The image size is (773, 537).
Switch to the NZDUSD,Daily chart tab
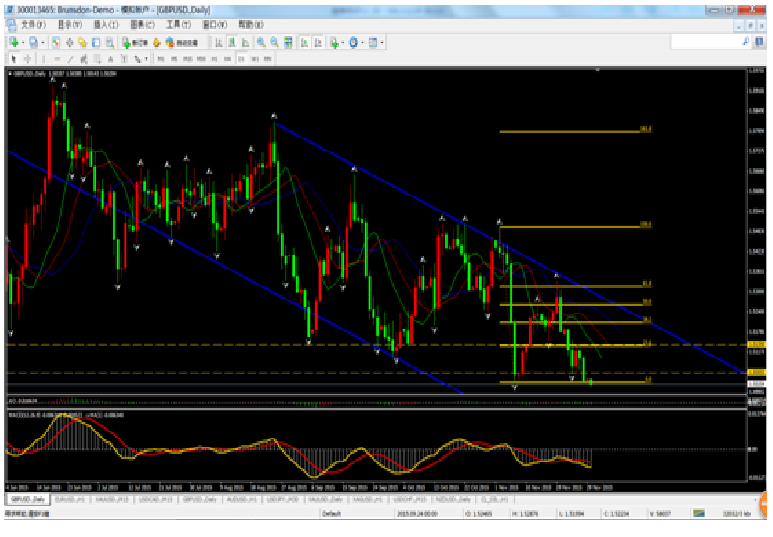coord(453,500)
